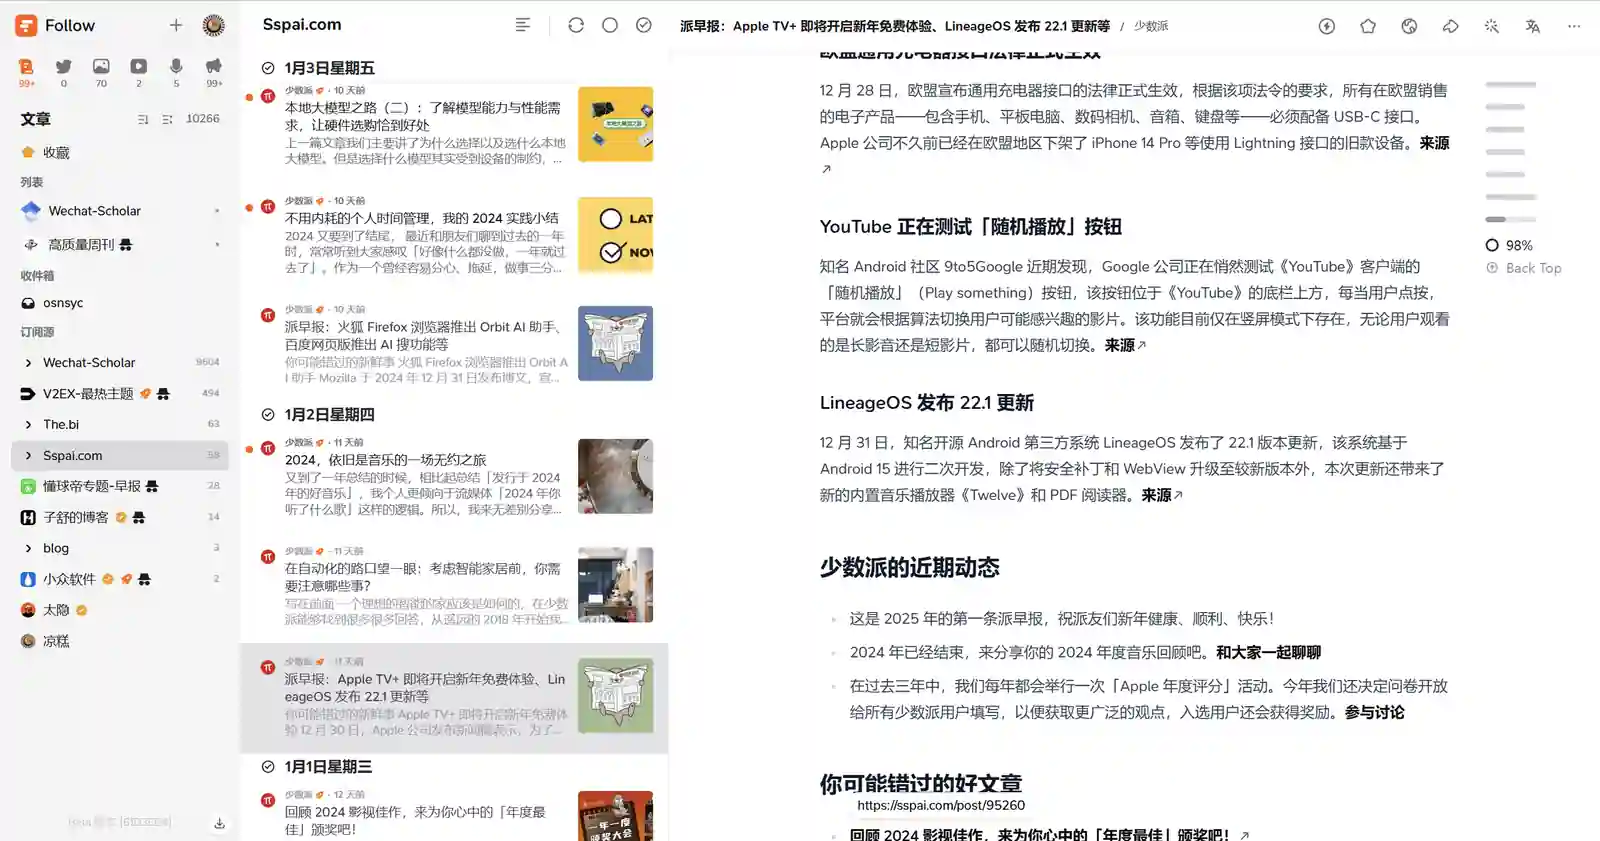Share the current article
The image size is (1600, 841).
(1450, 26)
